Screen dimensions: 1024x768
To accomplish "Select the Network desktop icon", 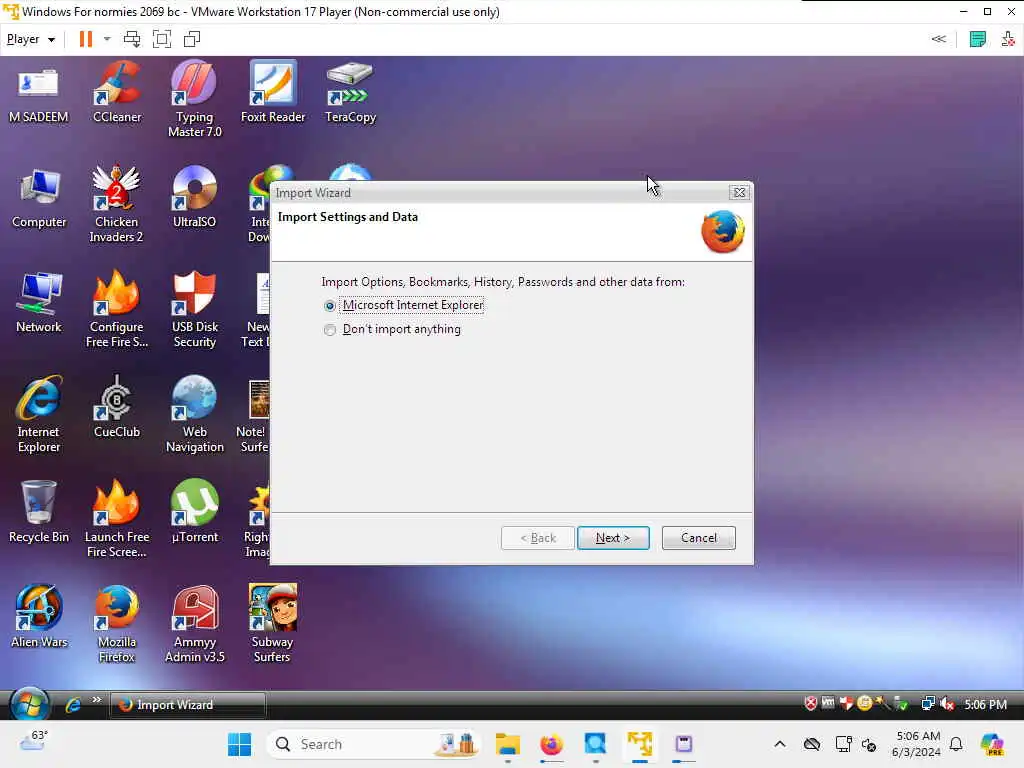I will (39, 304).
